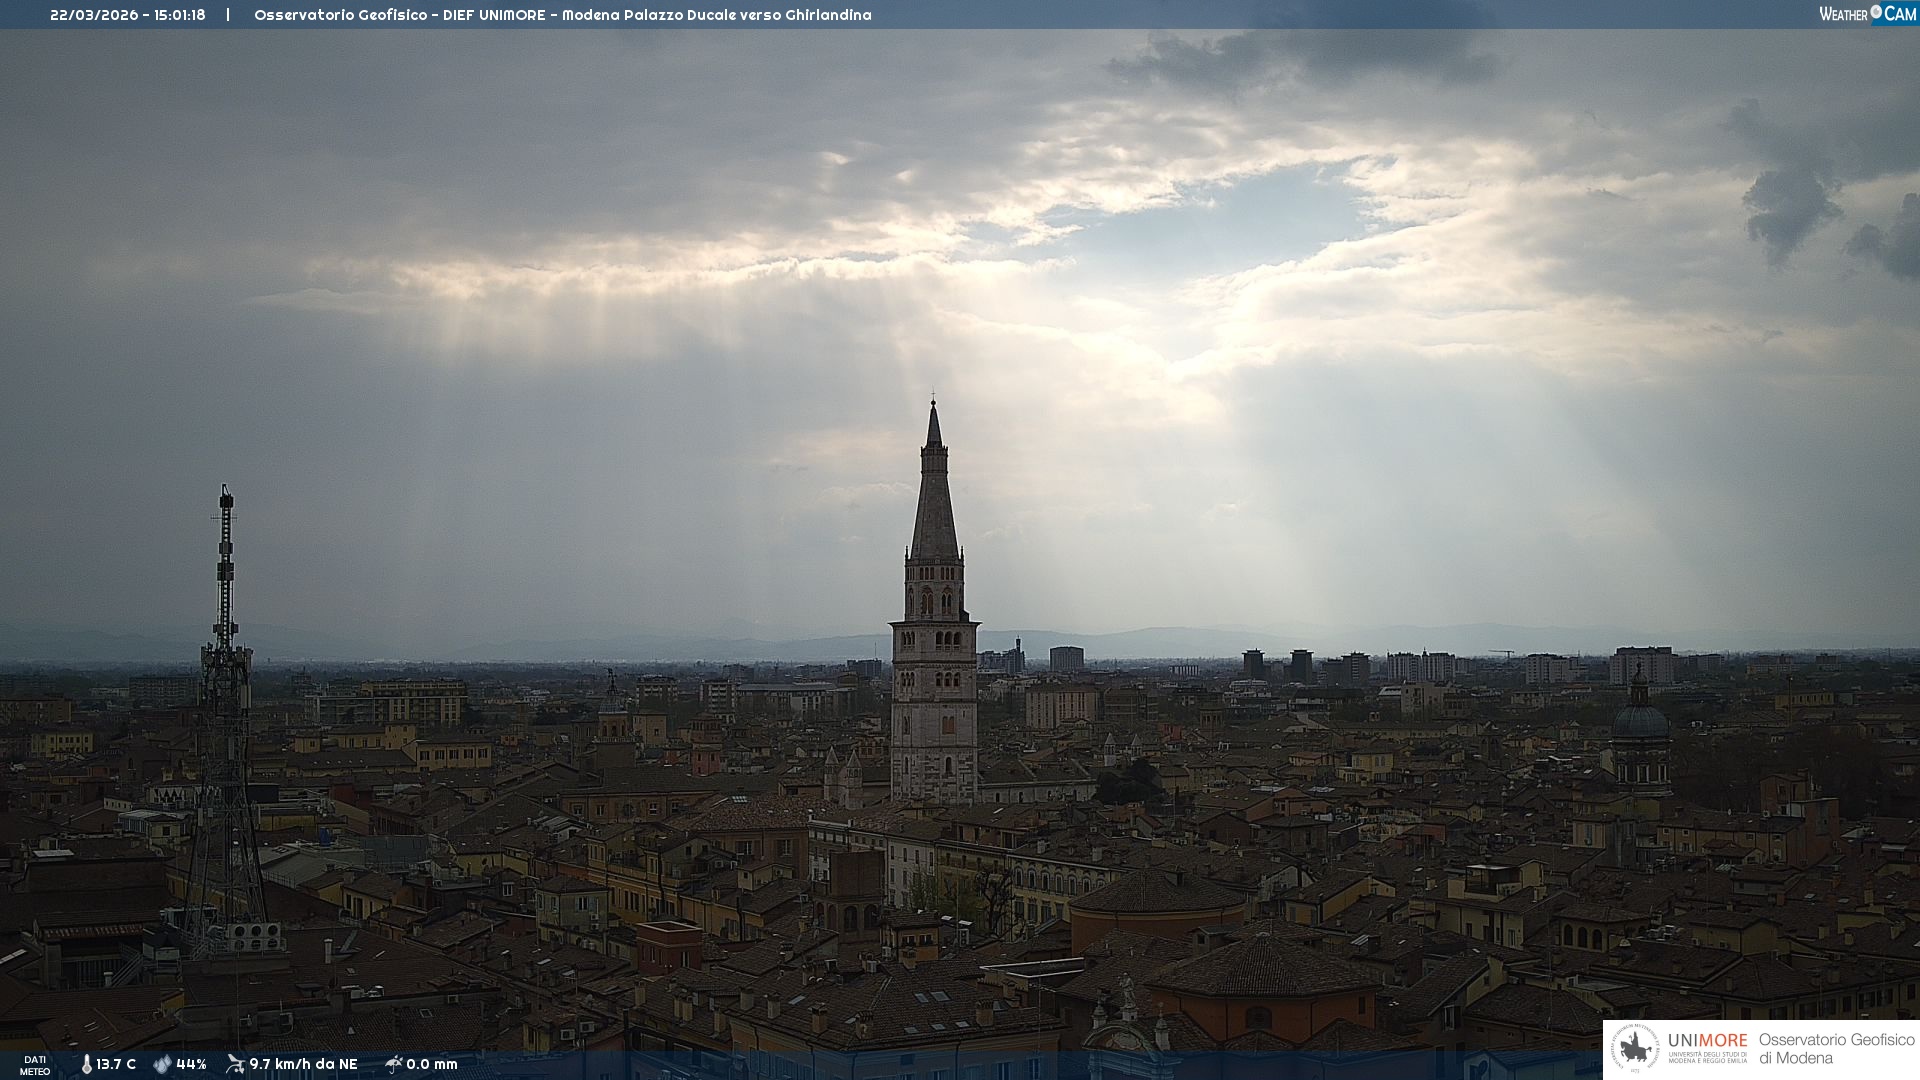Click the humidity water drops icon
This screenshot has width=1920, height=1080.
(x=162, y=1064)
